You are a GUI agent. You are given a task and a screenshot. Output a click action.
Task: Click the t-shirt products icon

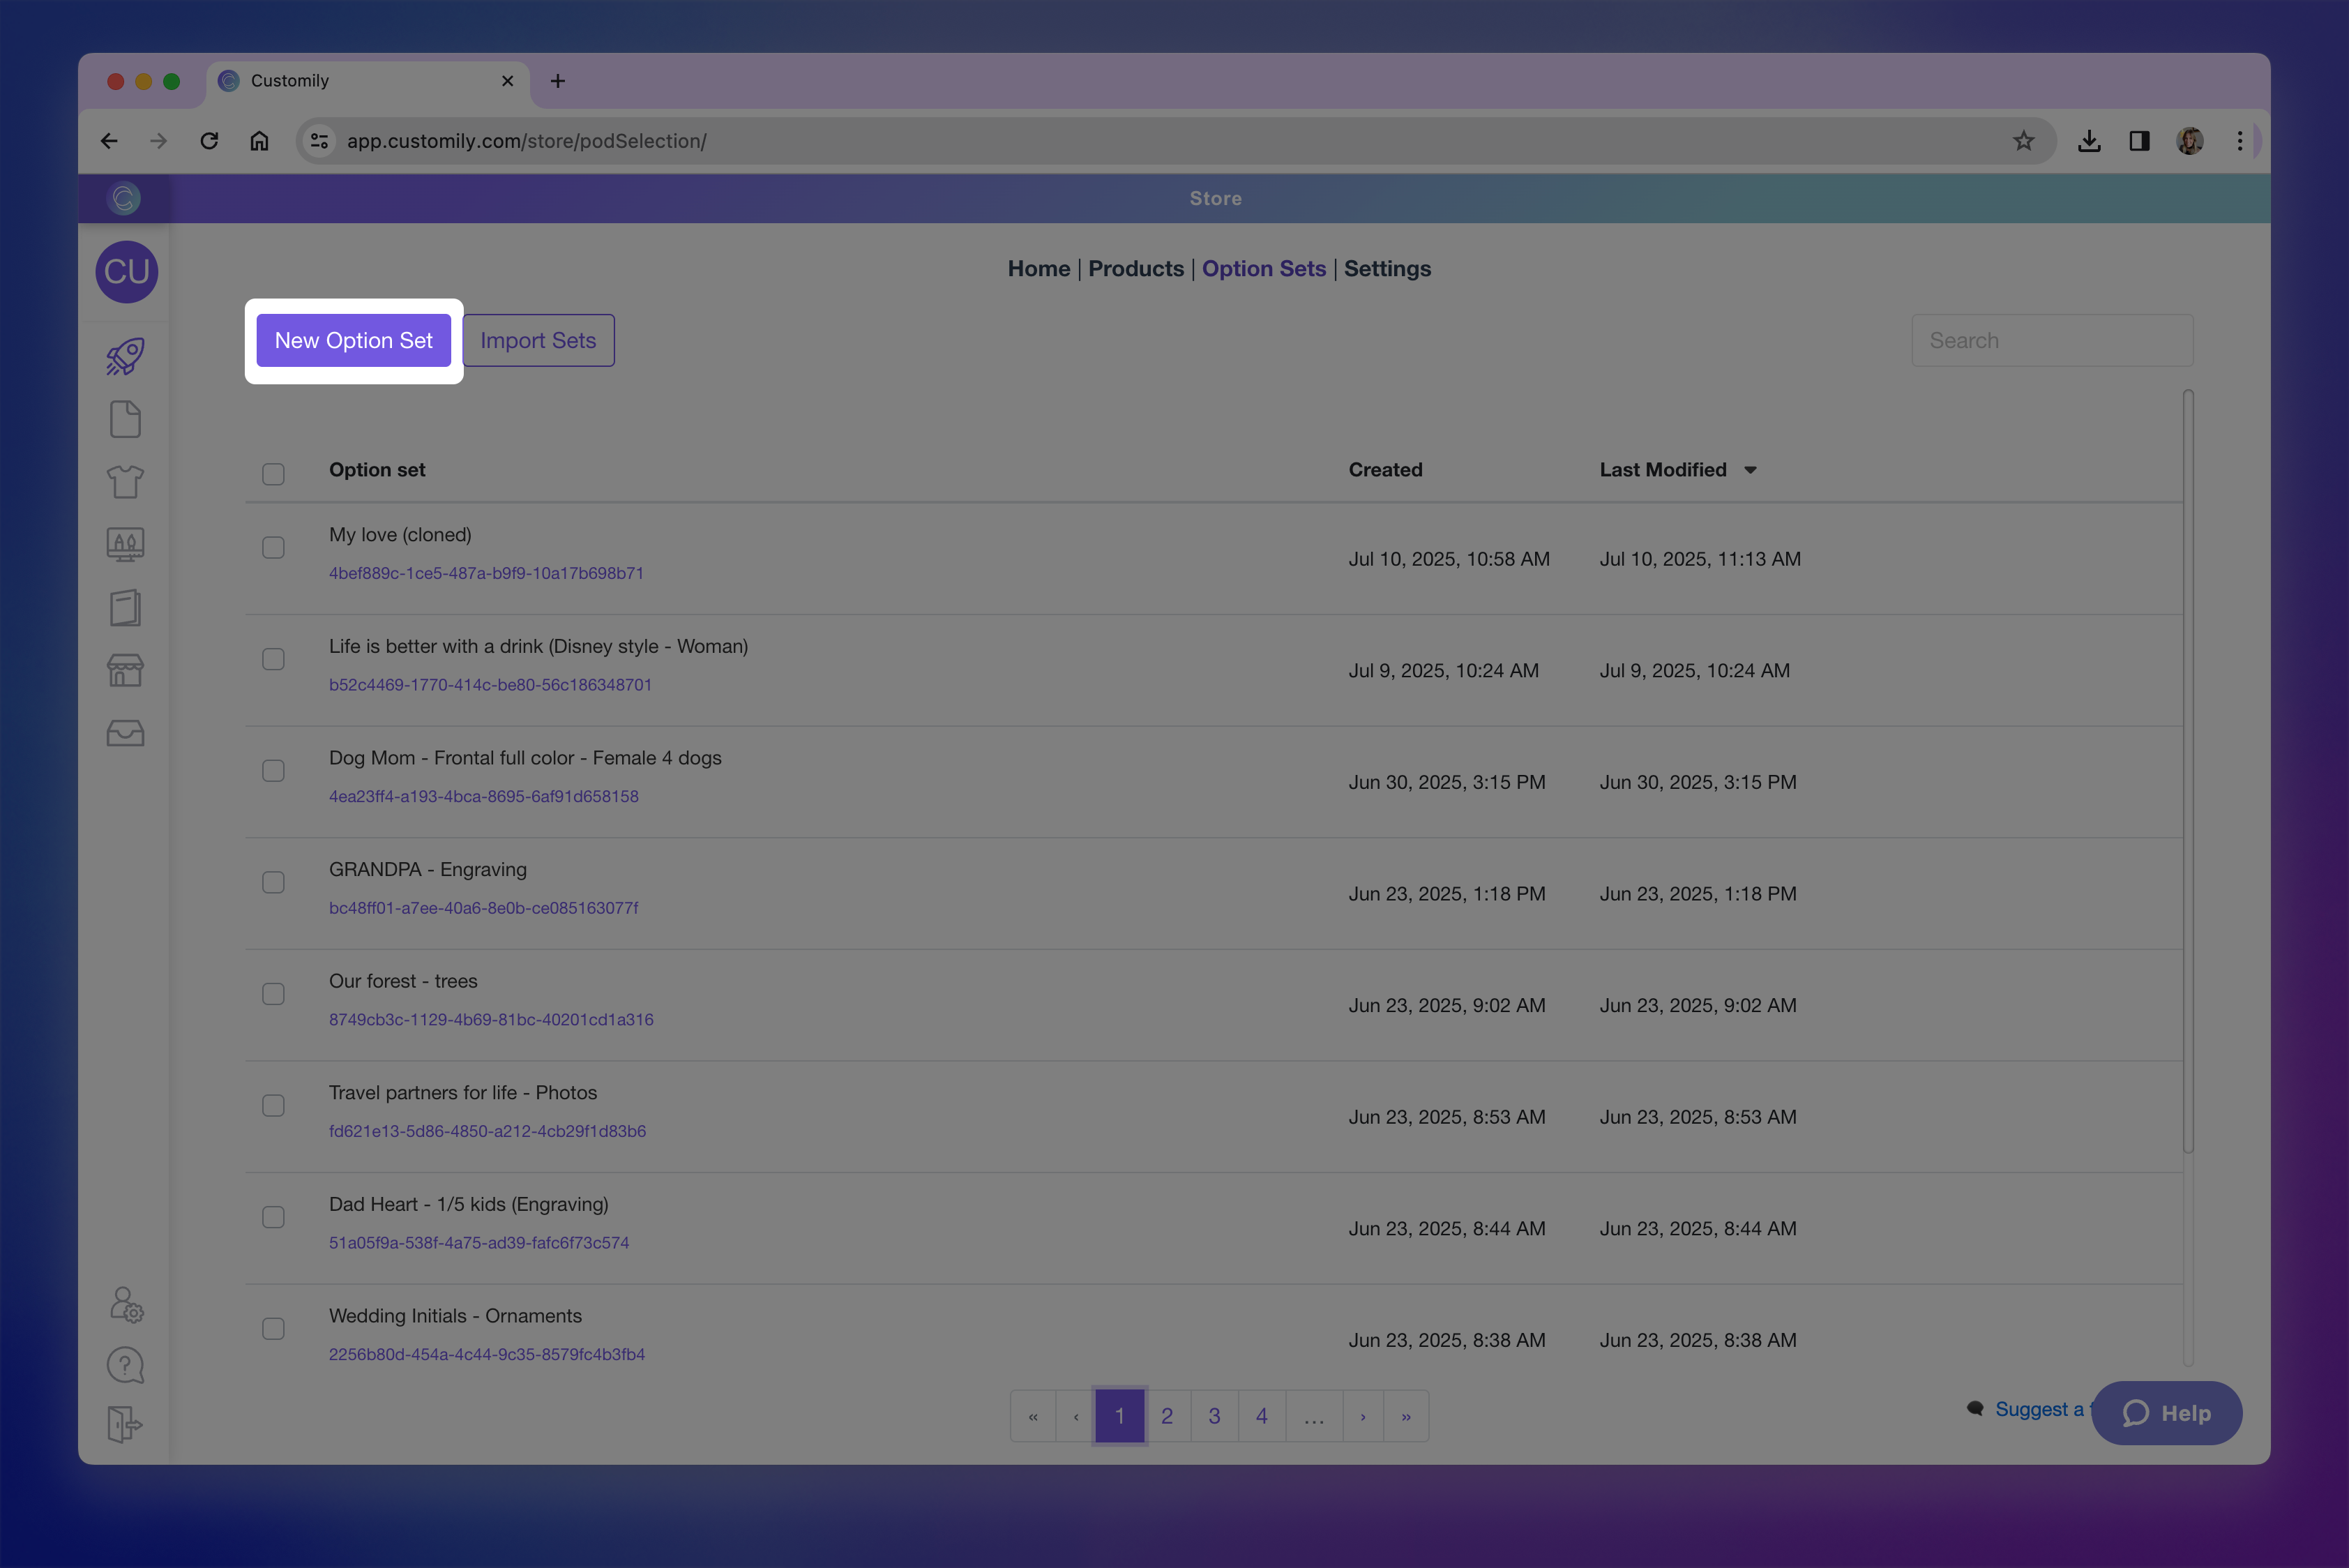point(126,482)
